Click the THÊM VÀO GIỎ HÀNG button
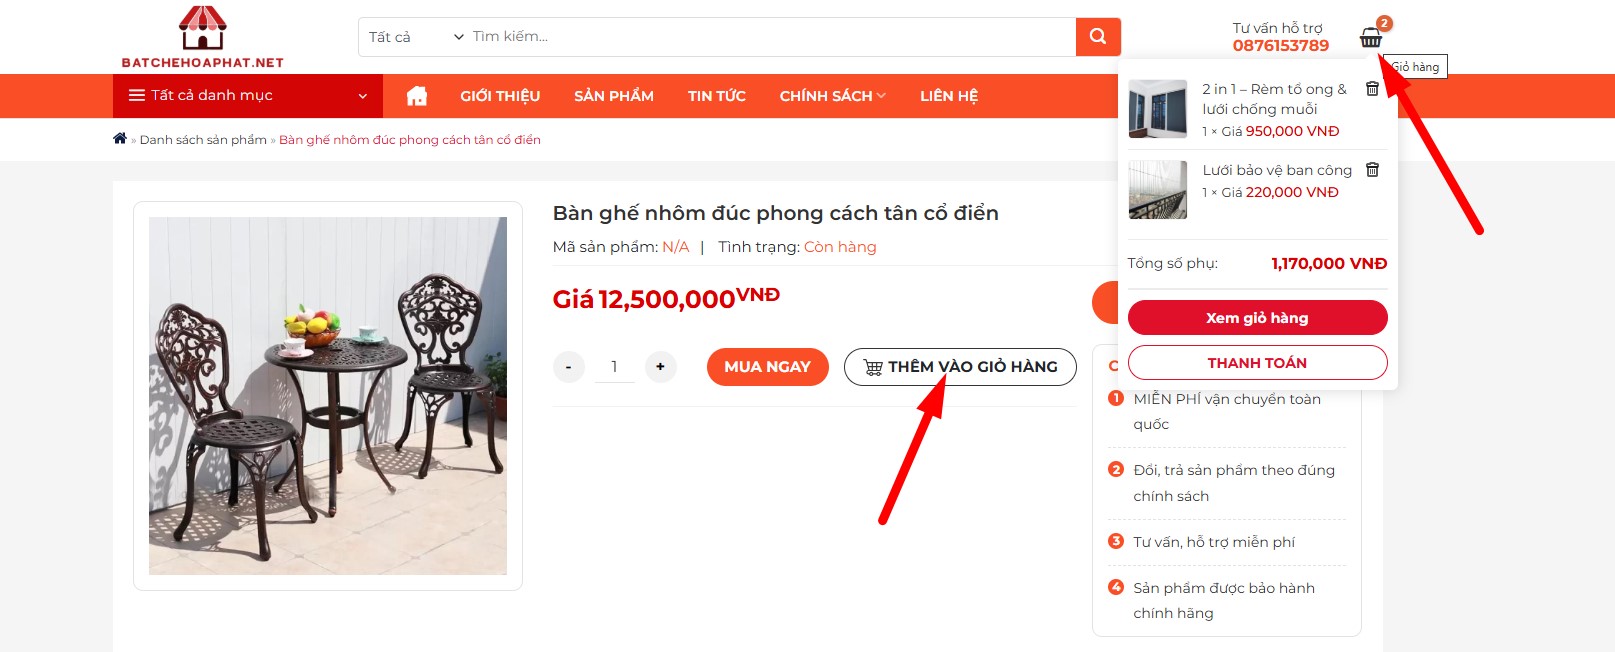Viewport: 1615px width, 652px height. [x=960, y=367]
